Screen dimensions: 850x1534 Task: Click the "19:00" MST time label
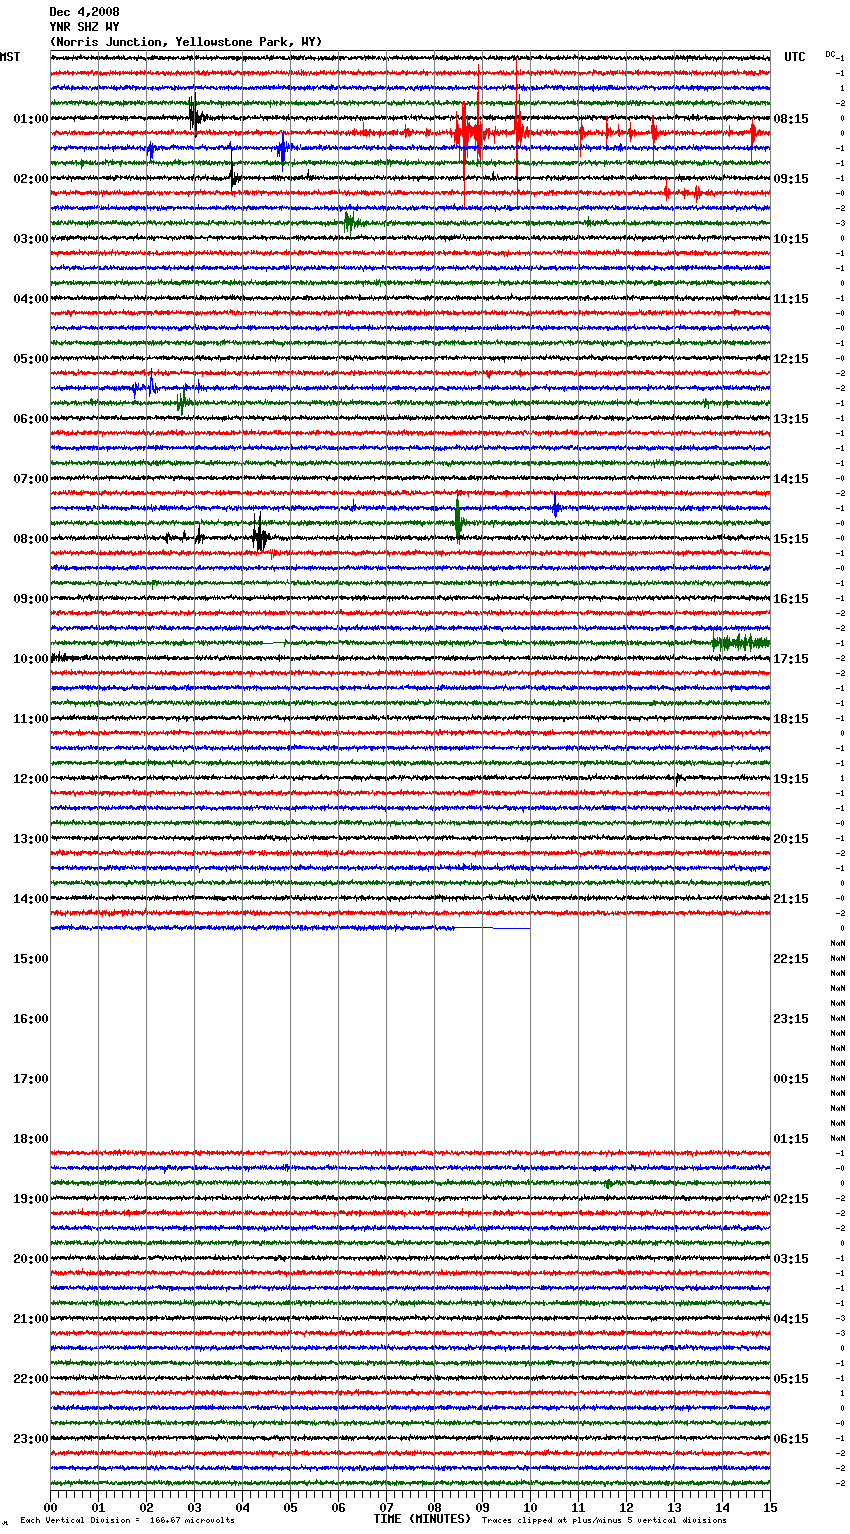coord(31,1199)
